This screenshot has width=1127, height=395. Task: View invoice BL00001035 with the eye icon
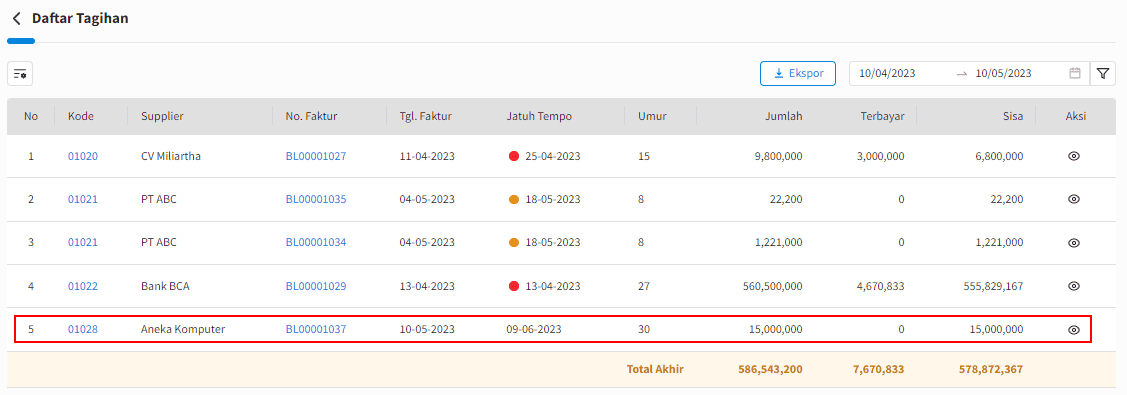1074,200
